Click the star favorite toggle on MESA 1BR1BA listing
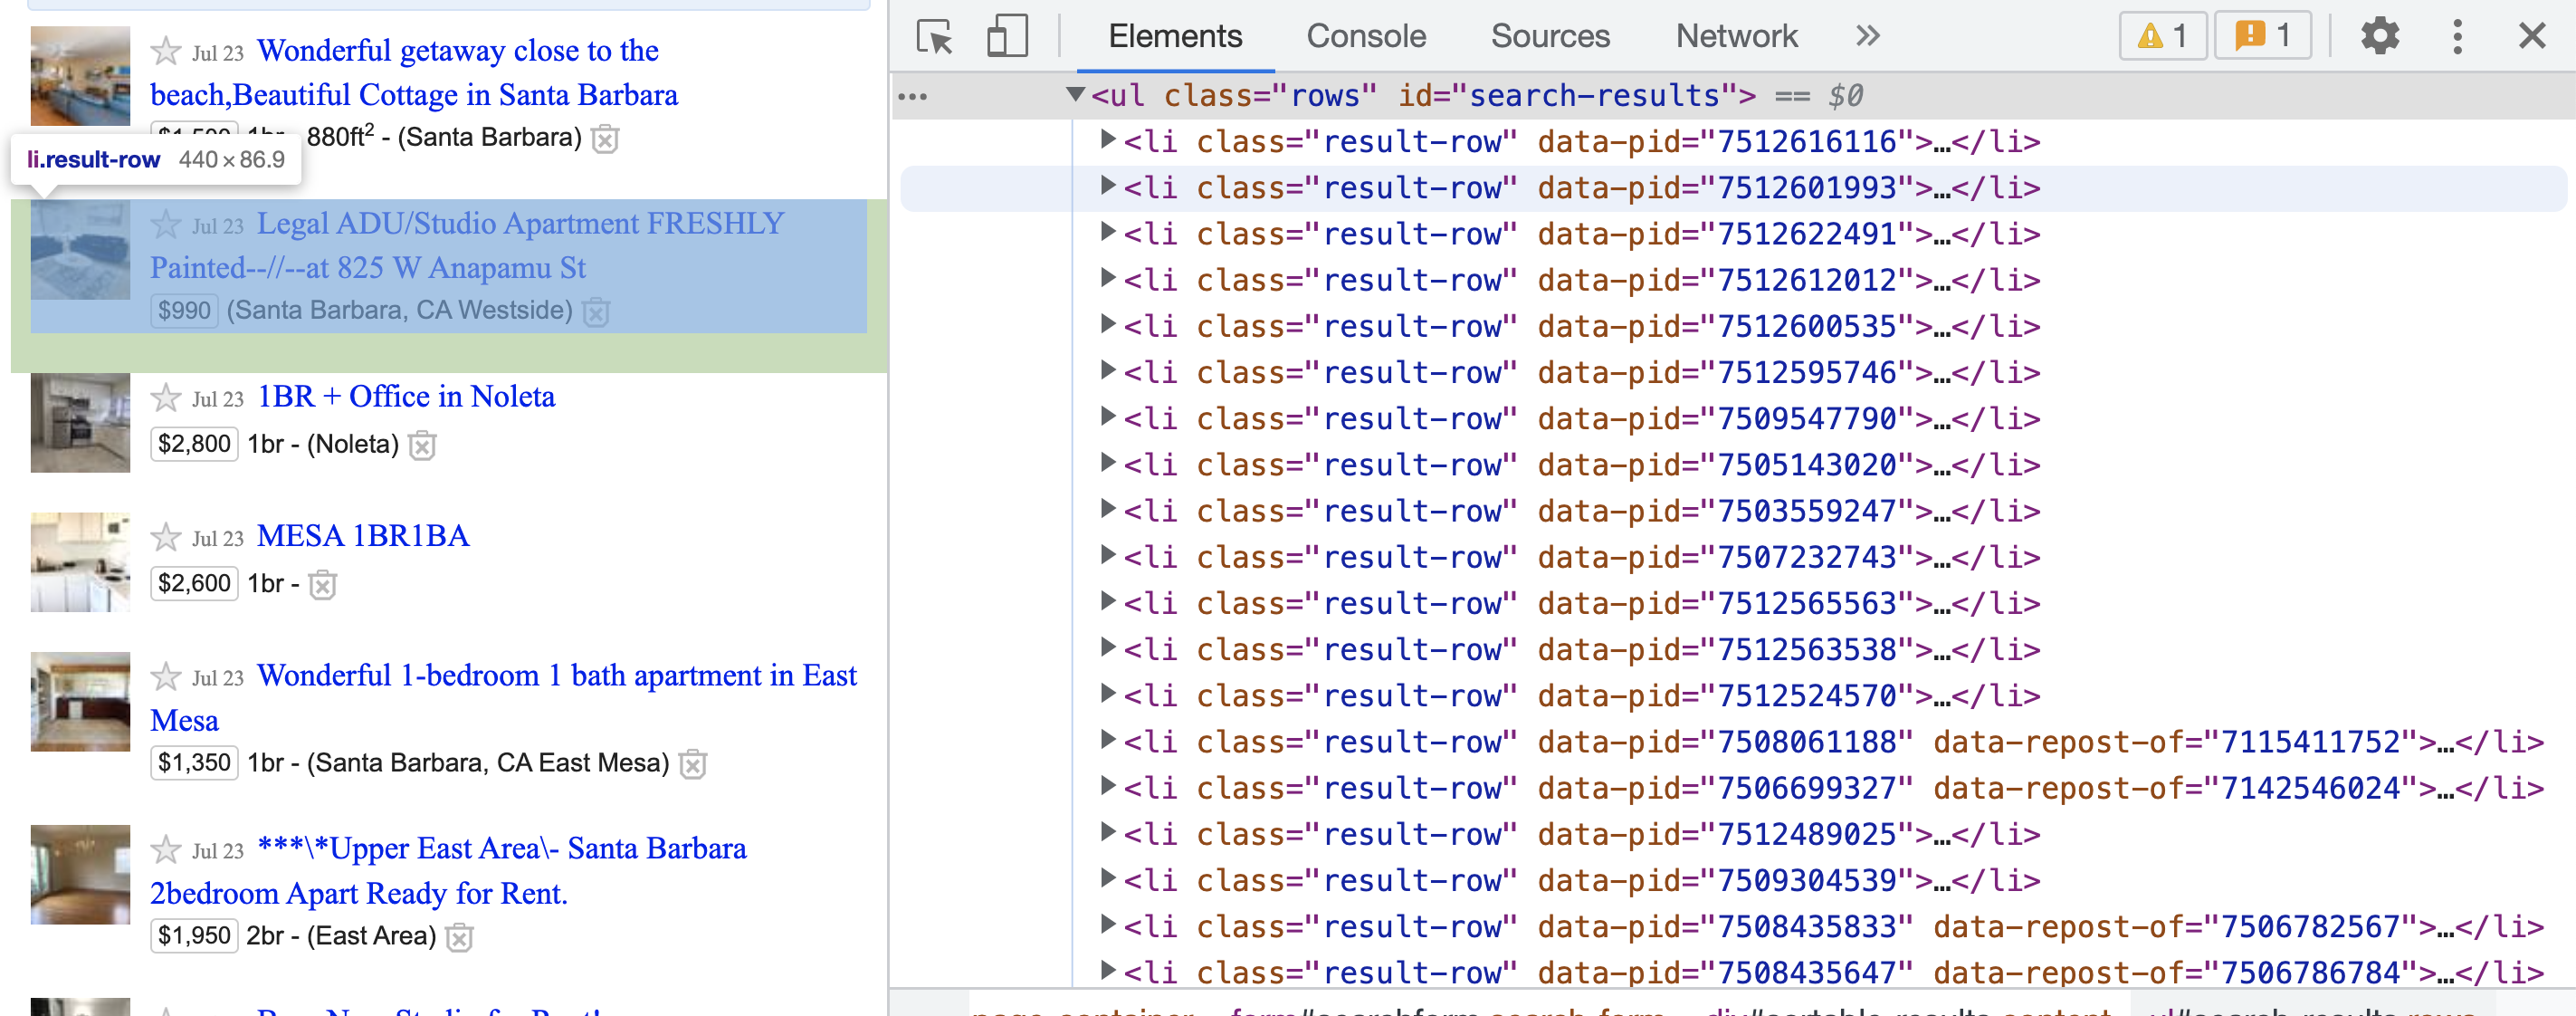 click(165, 536)
